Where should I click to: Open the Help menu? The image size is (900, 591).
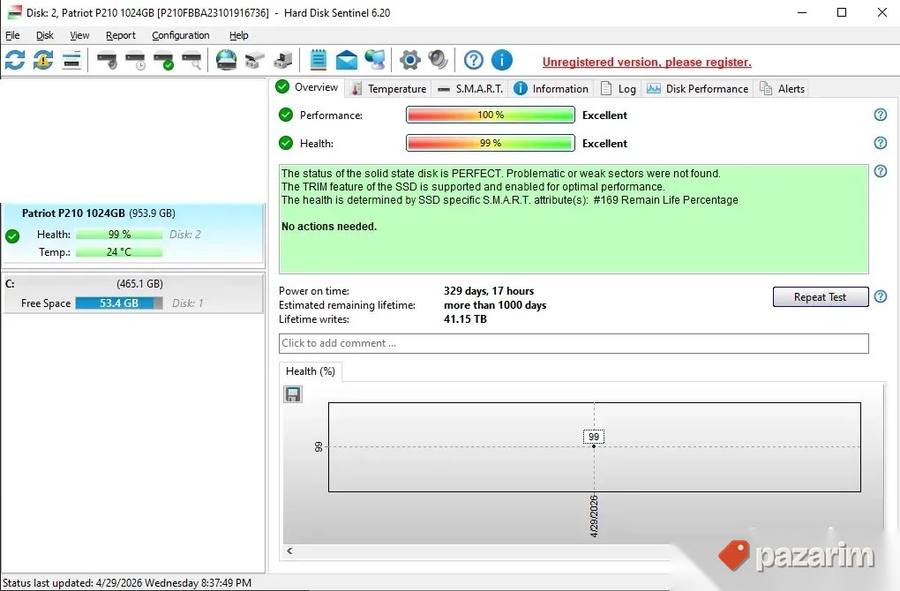(x=239, y=36)
